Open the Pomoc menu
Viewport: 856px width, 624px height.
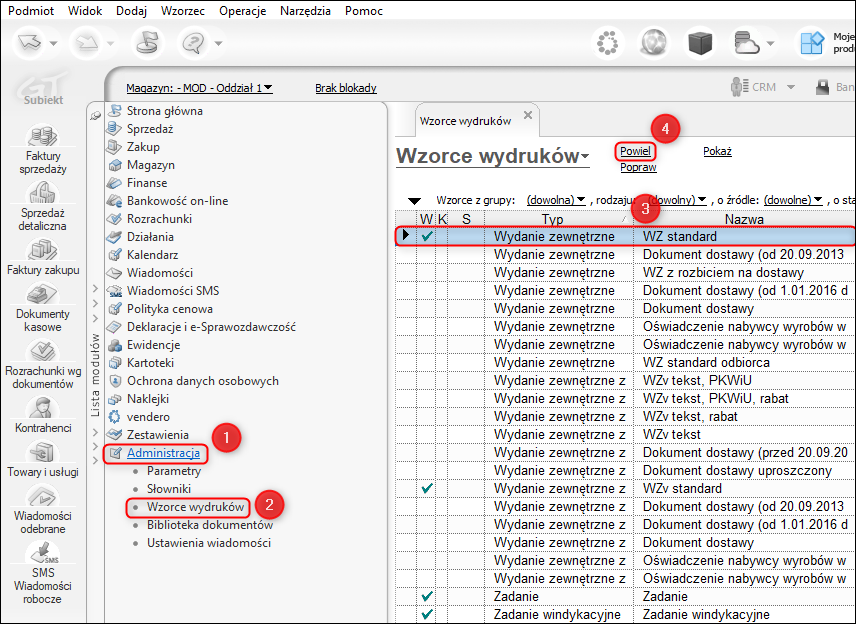pos(364,11)
